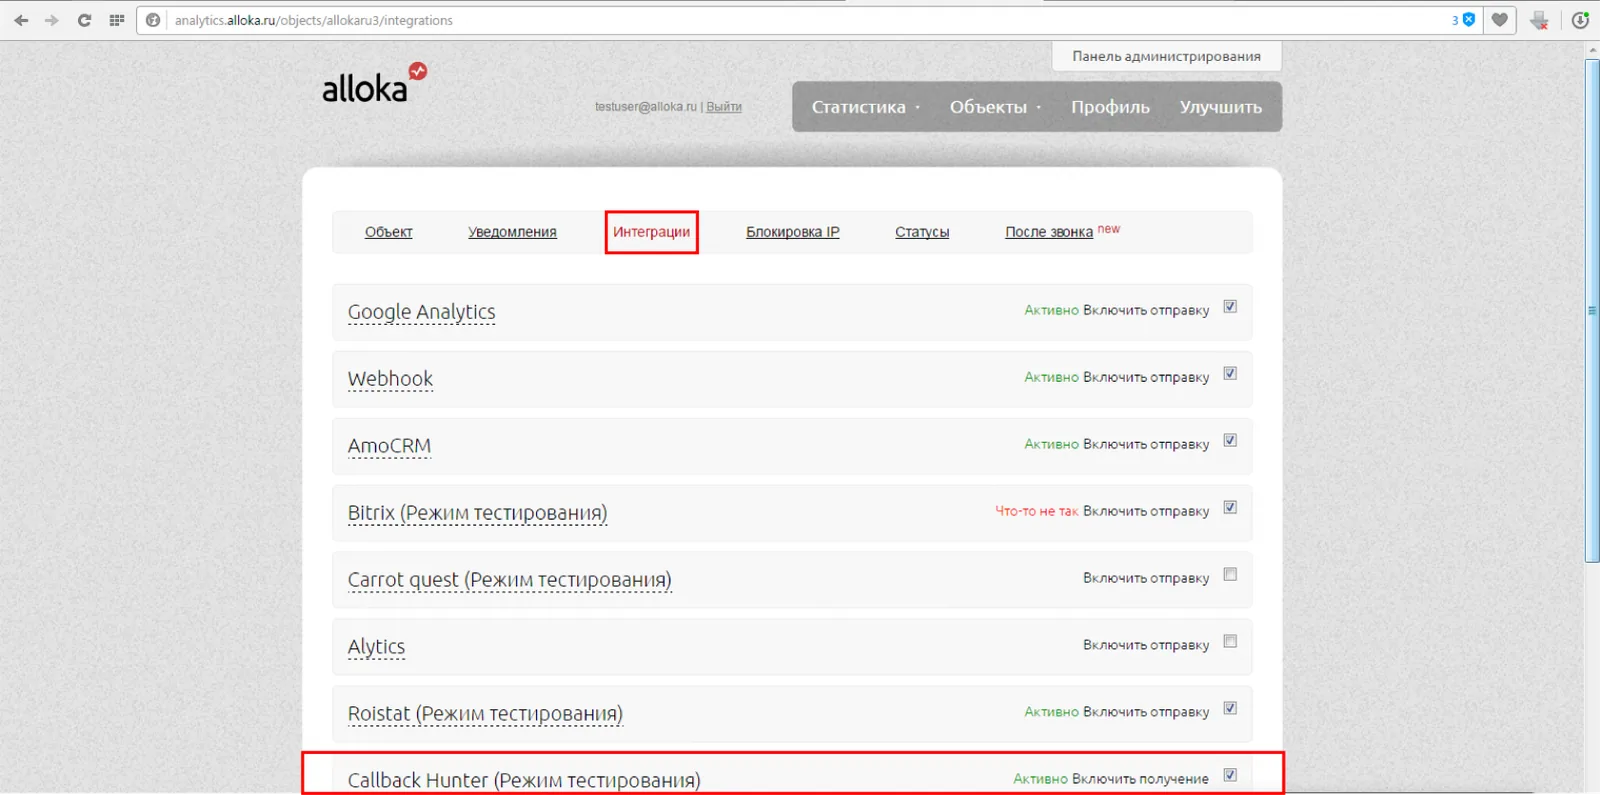Expand the Alytics integration settings

[376, 647]
